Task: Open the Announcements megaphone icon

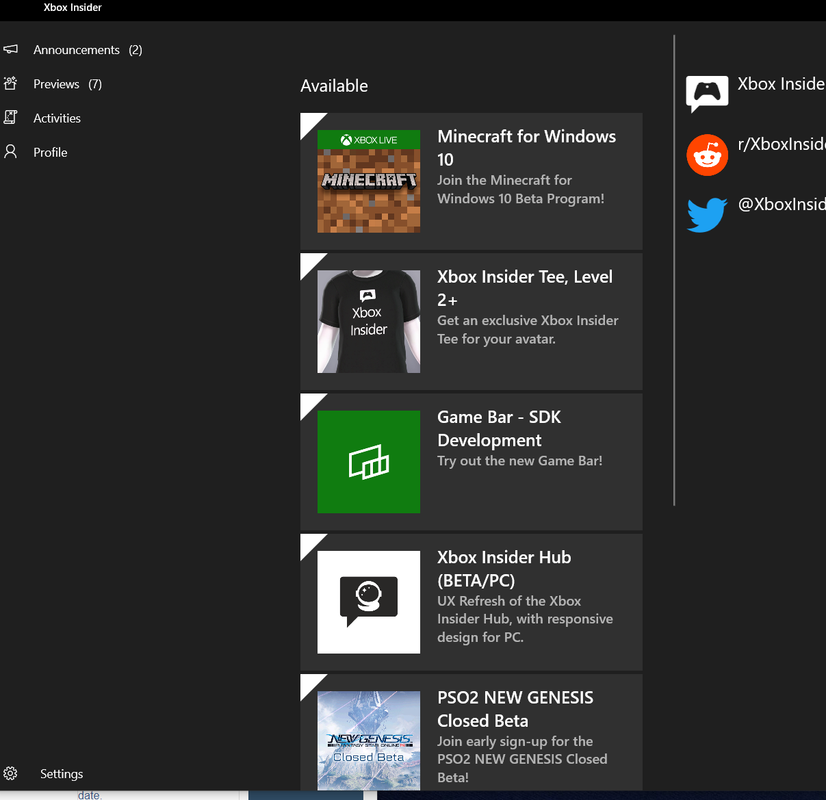Action: tap(11, 50)
